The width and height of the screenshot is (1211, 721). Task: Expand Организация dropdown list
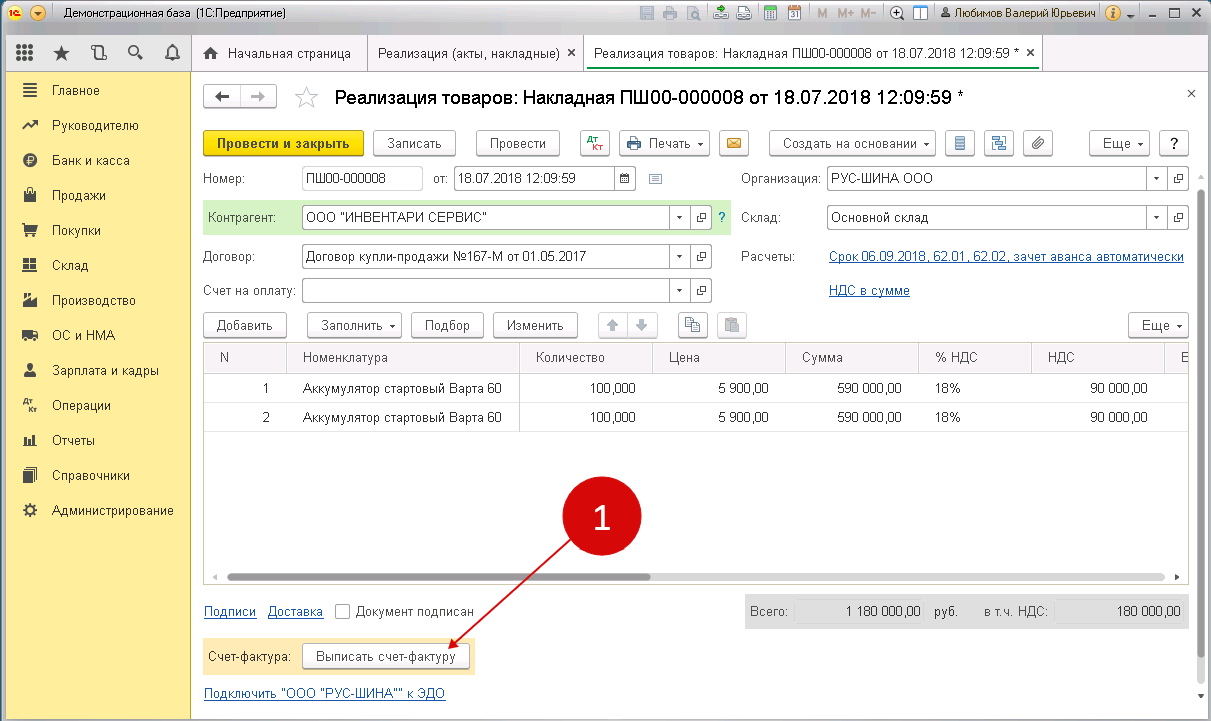point(1157,179)
